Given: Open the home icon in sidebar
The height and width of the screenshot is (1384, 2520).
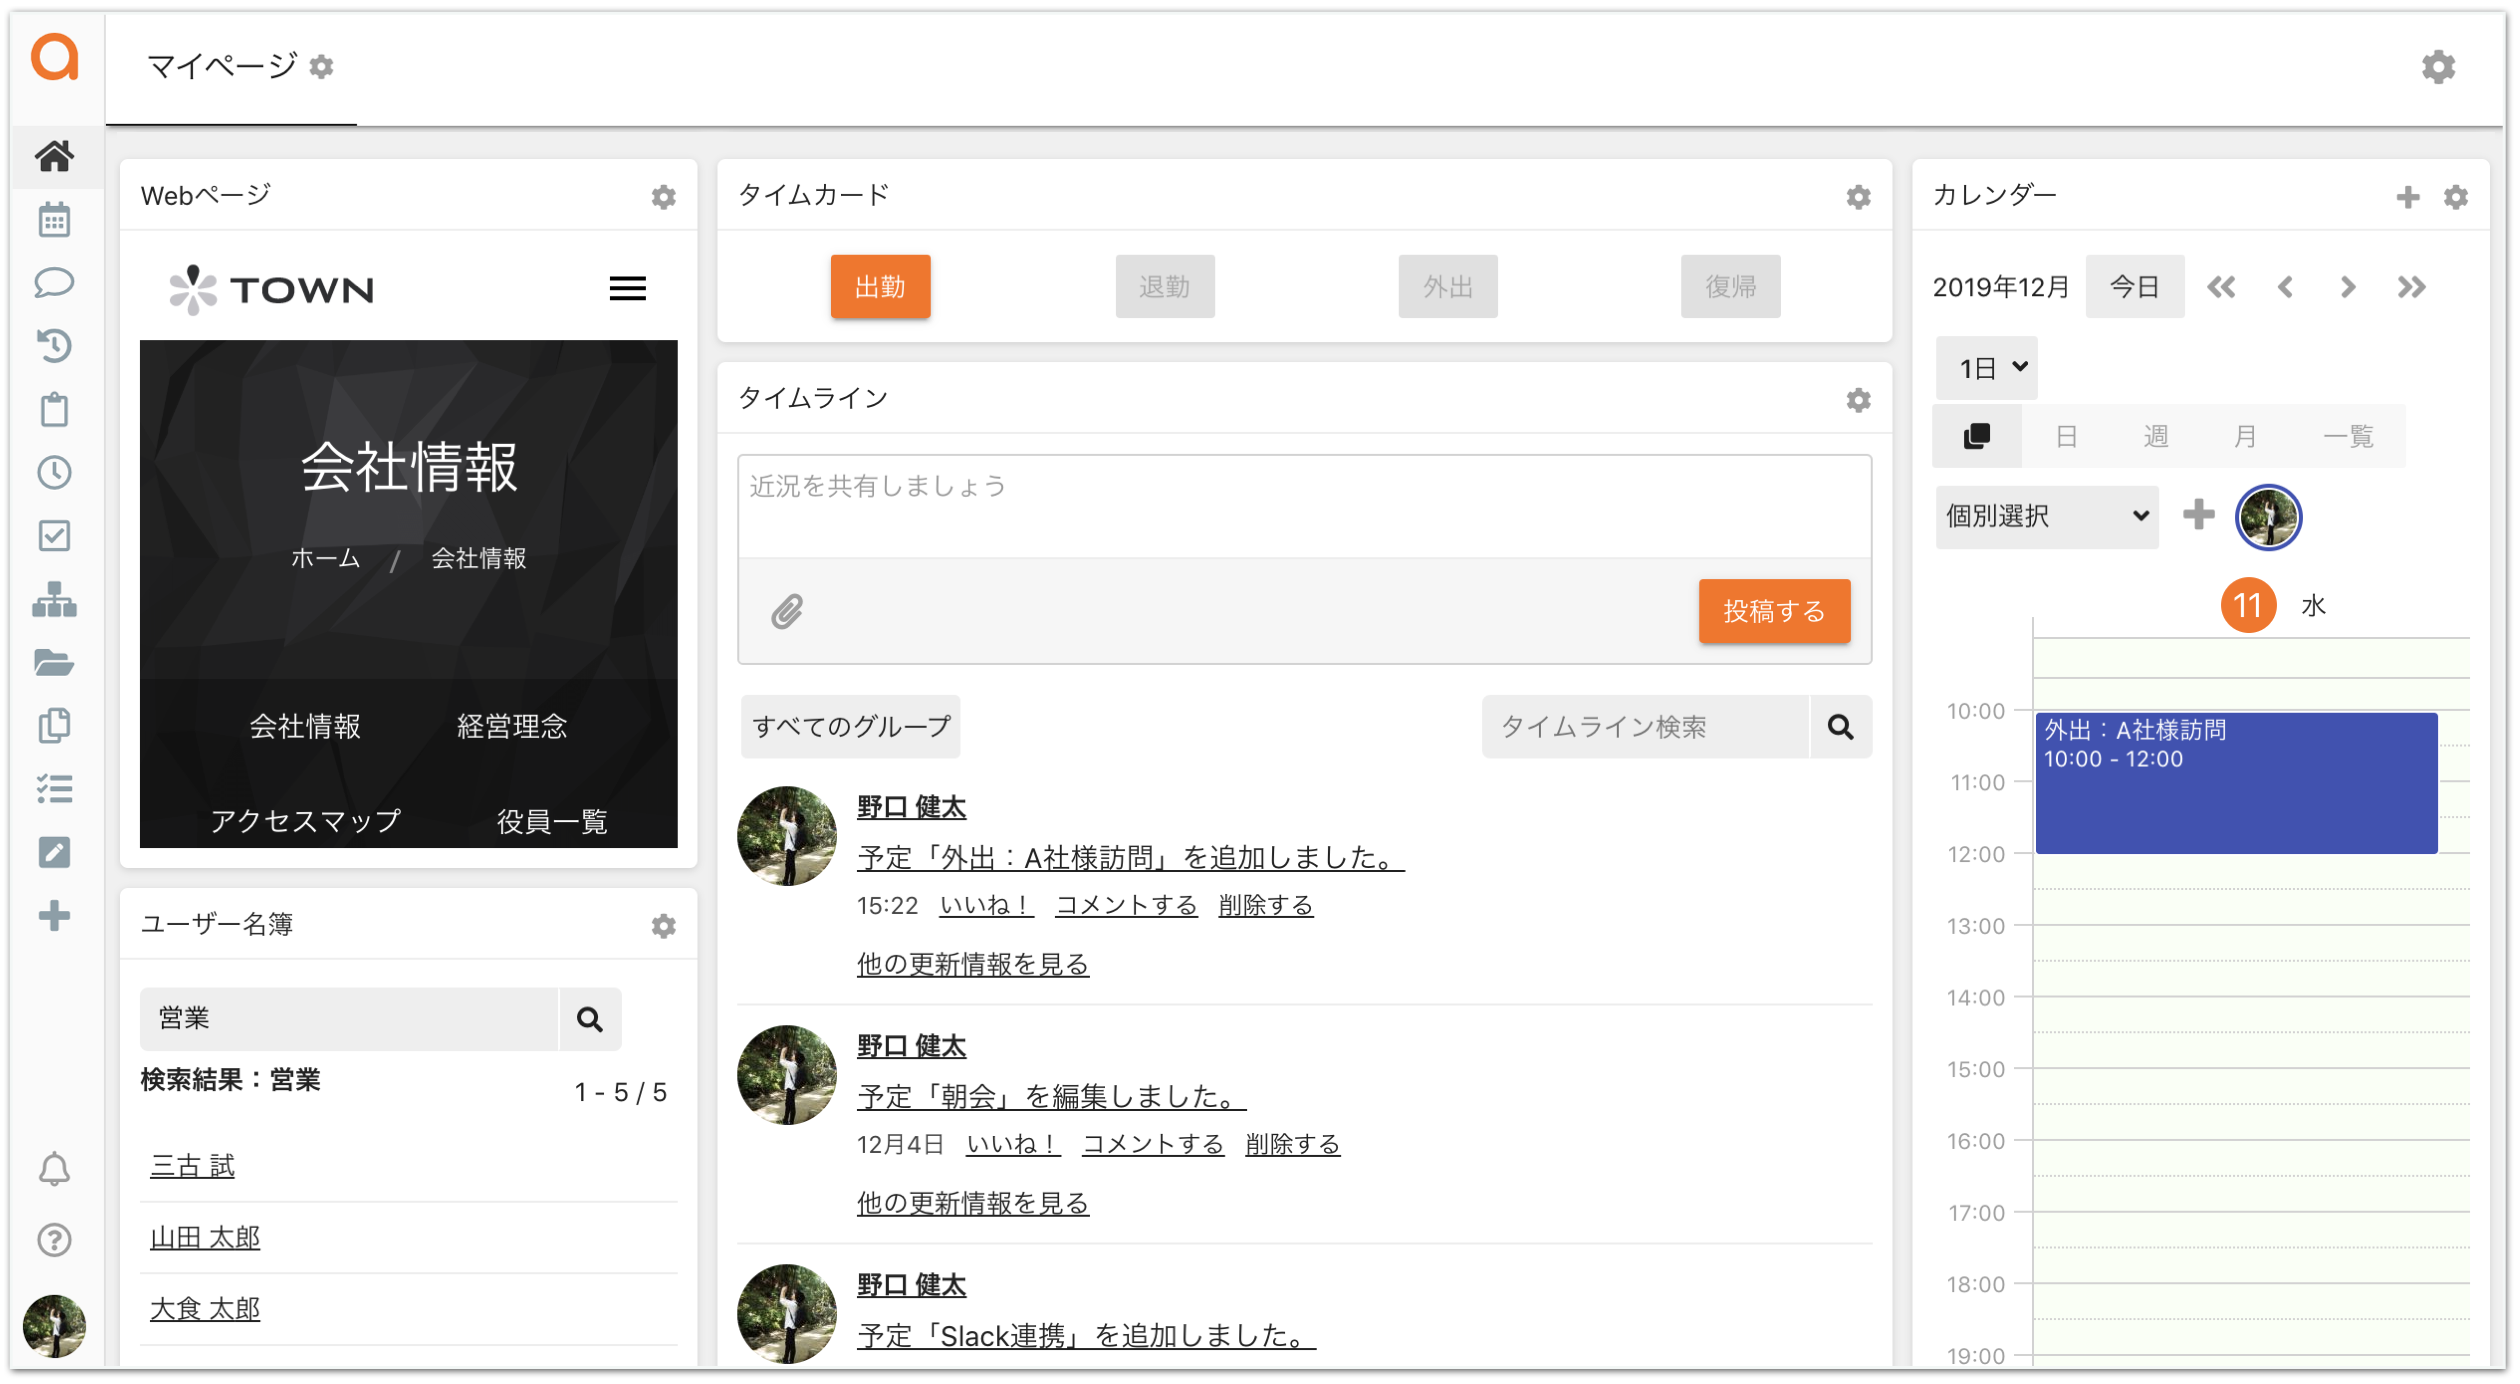Looking at the screenshot, I should [54, 156].
